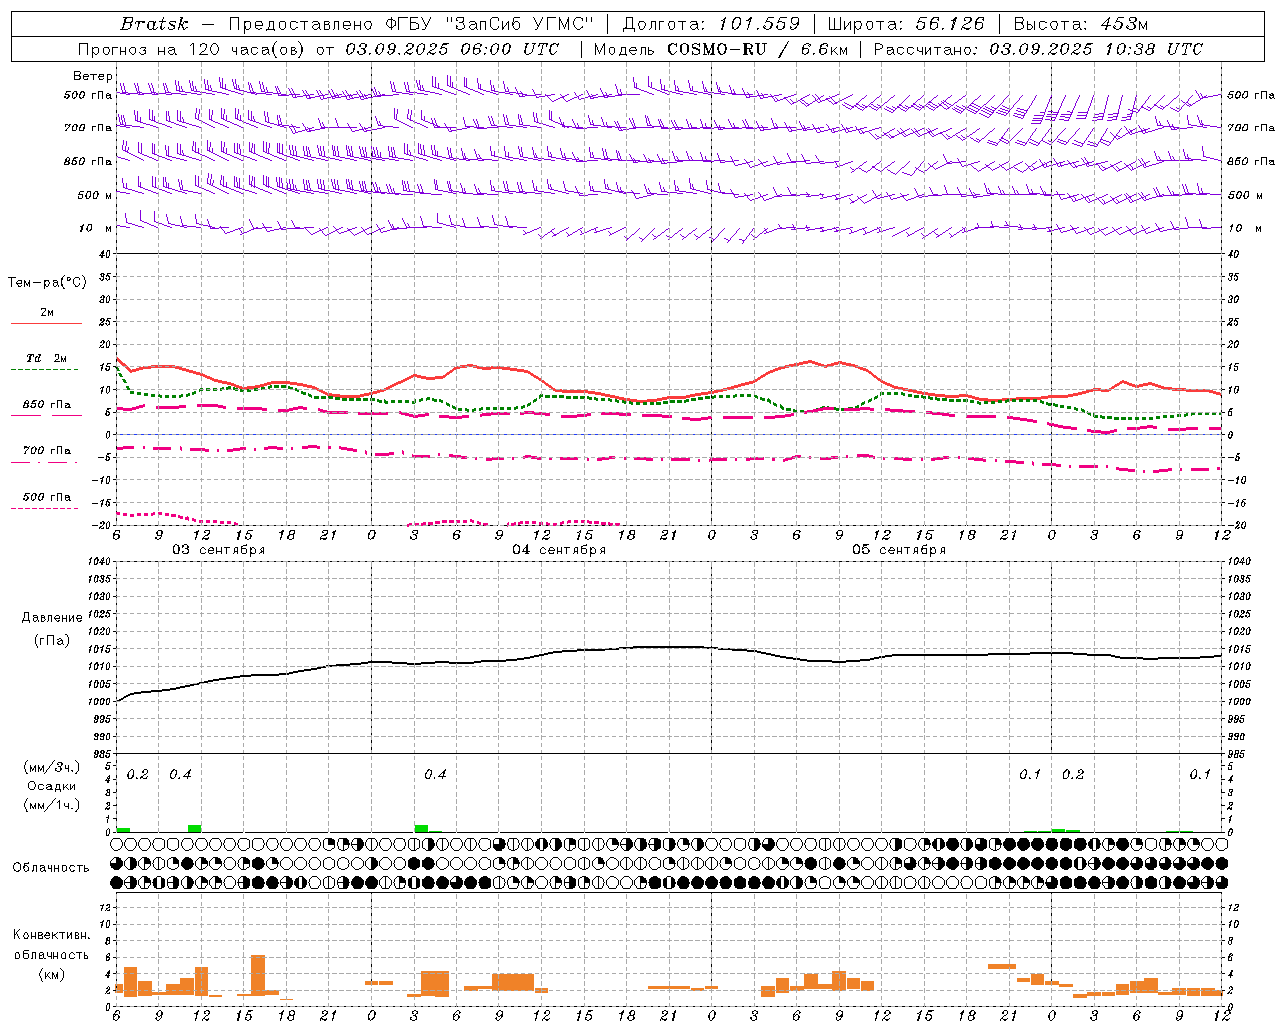The height and width of the screenshot is (1024, 1280).
Task: Click the 'Конвективн.' label
Action: pos(52,935)
